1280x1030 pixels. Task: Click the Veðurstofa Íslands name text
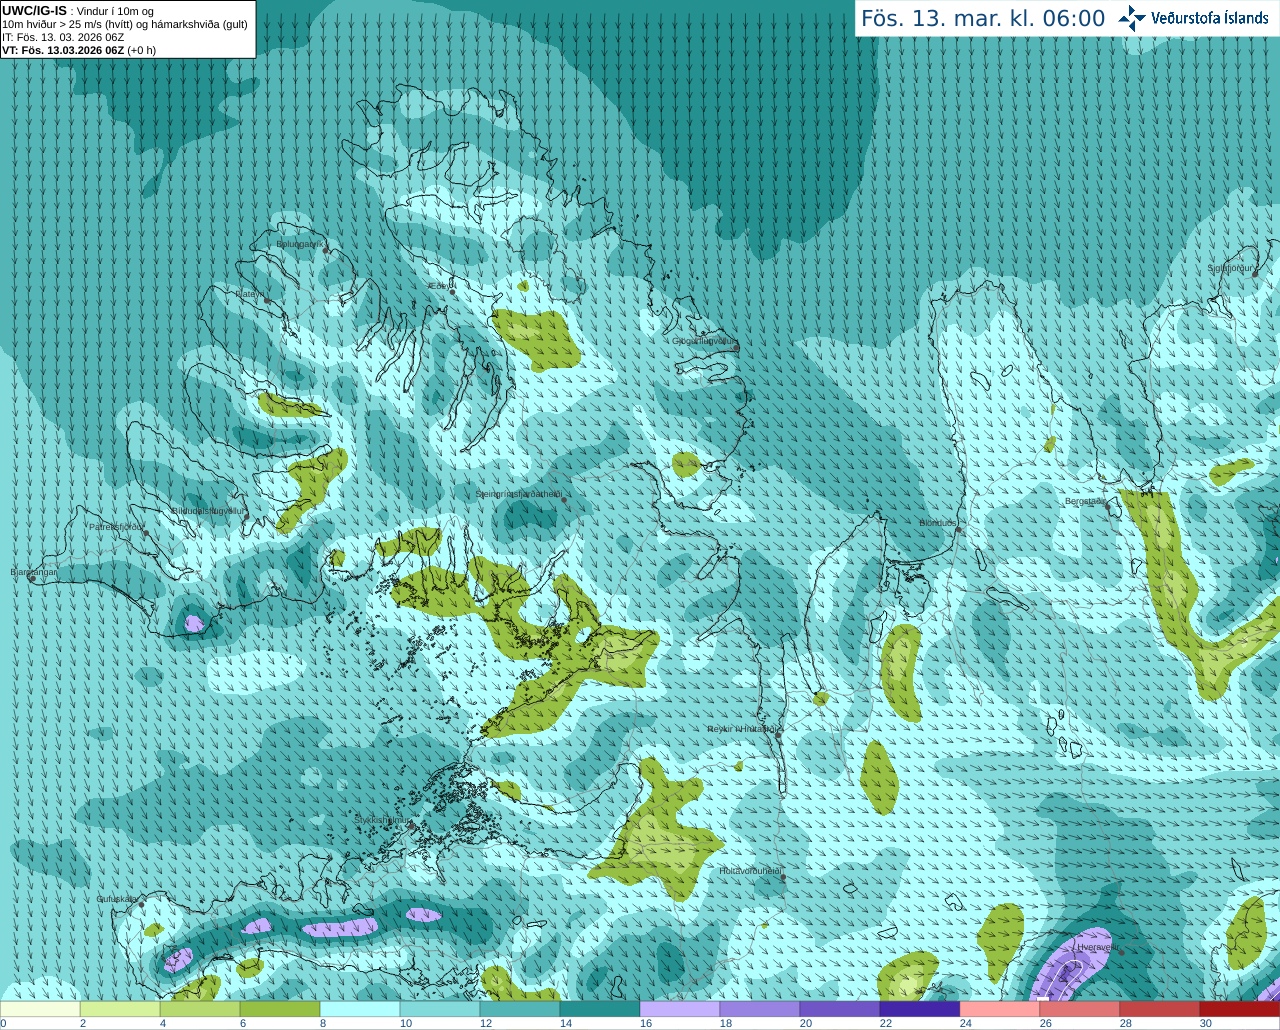click(x=1210, y=18)
